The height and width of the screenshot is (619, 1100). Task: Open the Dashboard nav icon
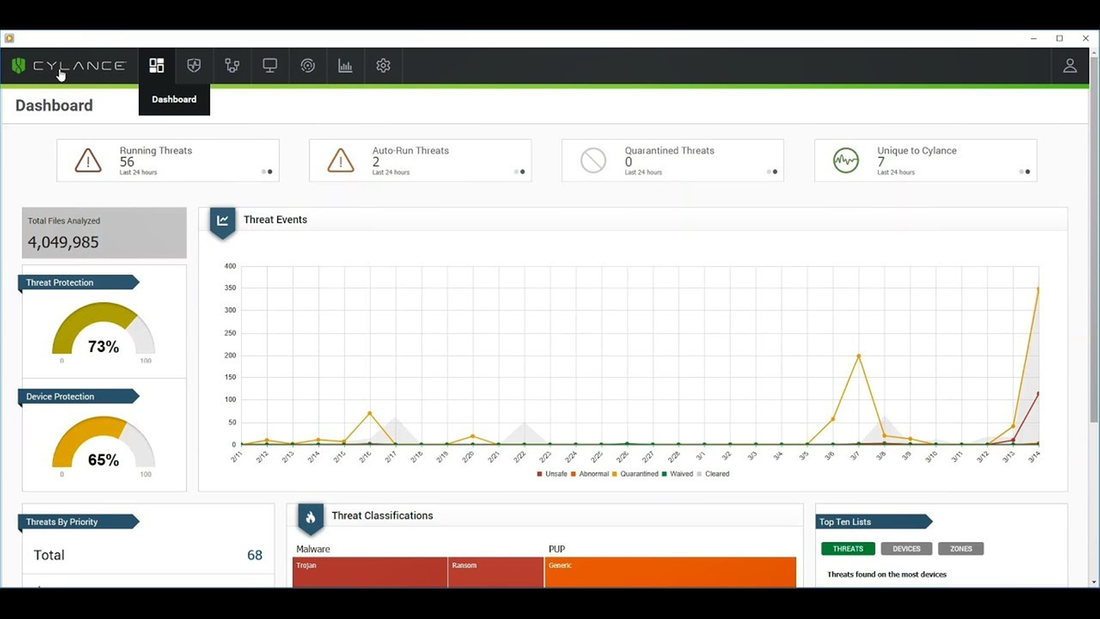pyautogui.click(x=156, y=66)
